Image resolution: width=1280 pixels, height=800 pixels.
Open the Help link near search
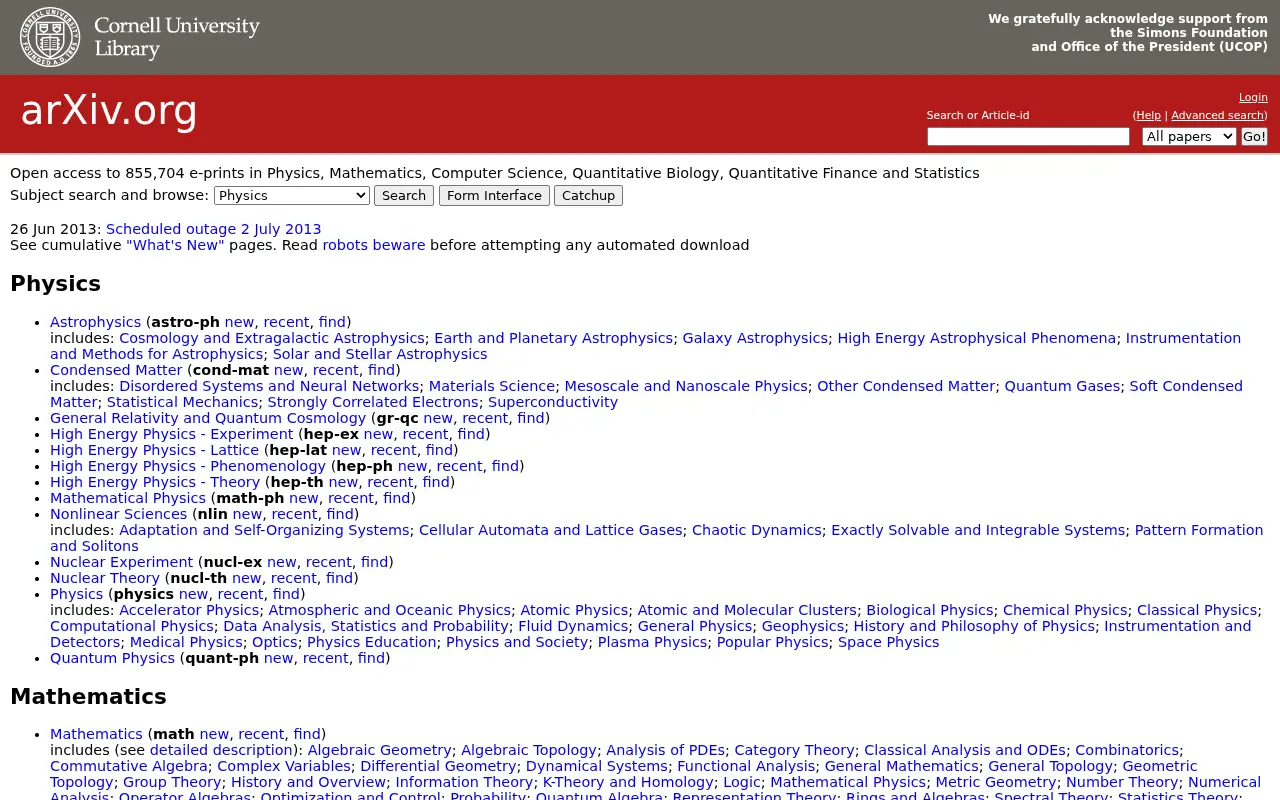1149,115
